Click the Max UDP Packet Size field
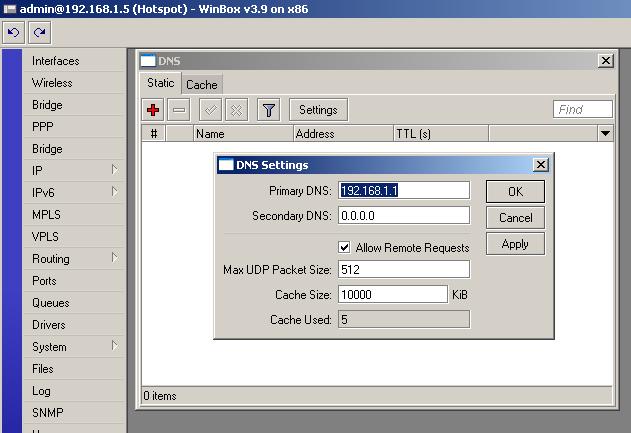 point(404,269)
